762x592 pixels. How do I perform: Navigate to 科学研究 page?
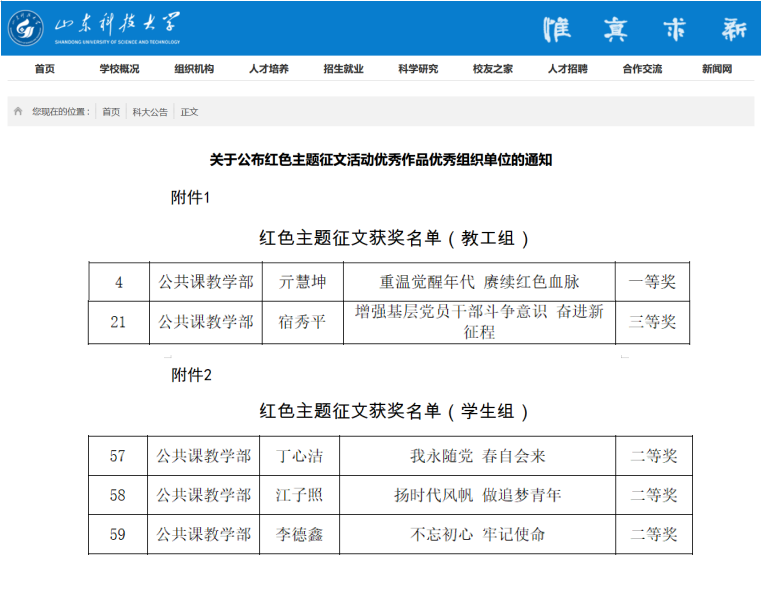(x=418, y=69)
